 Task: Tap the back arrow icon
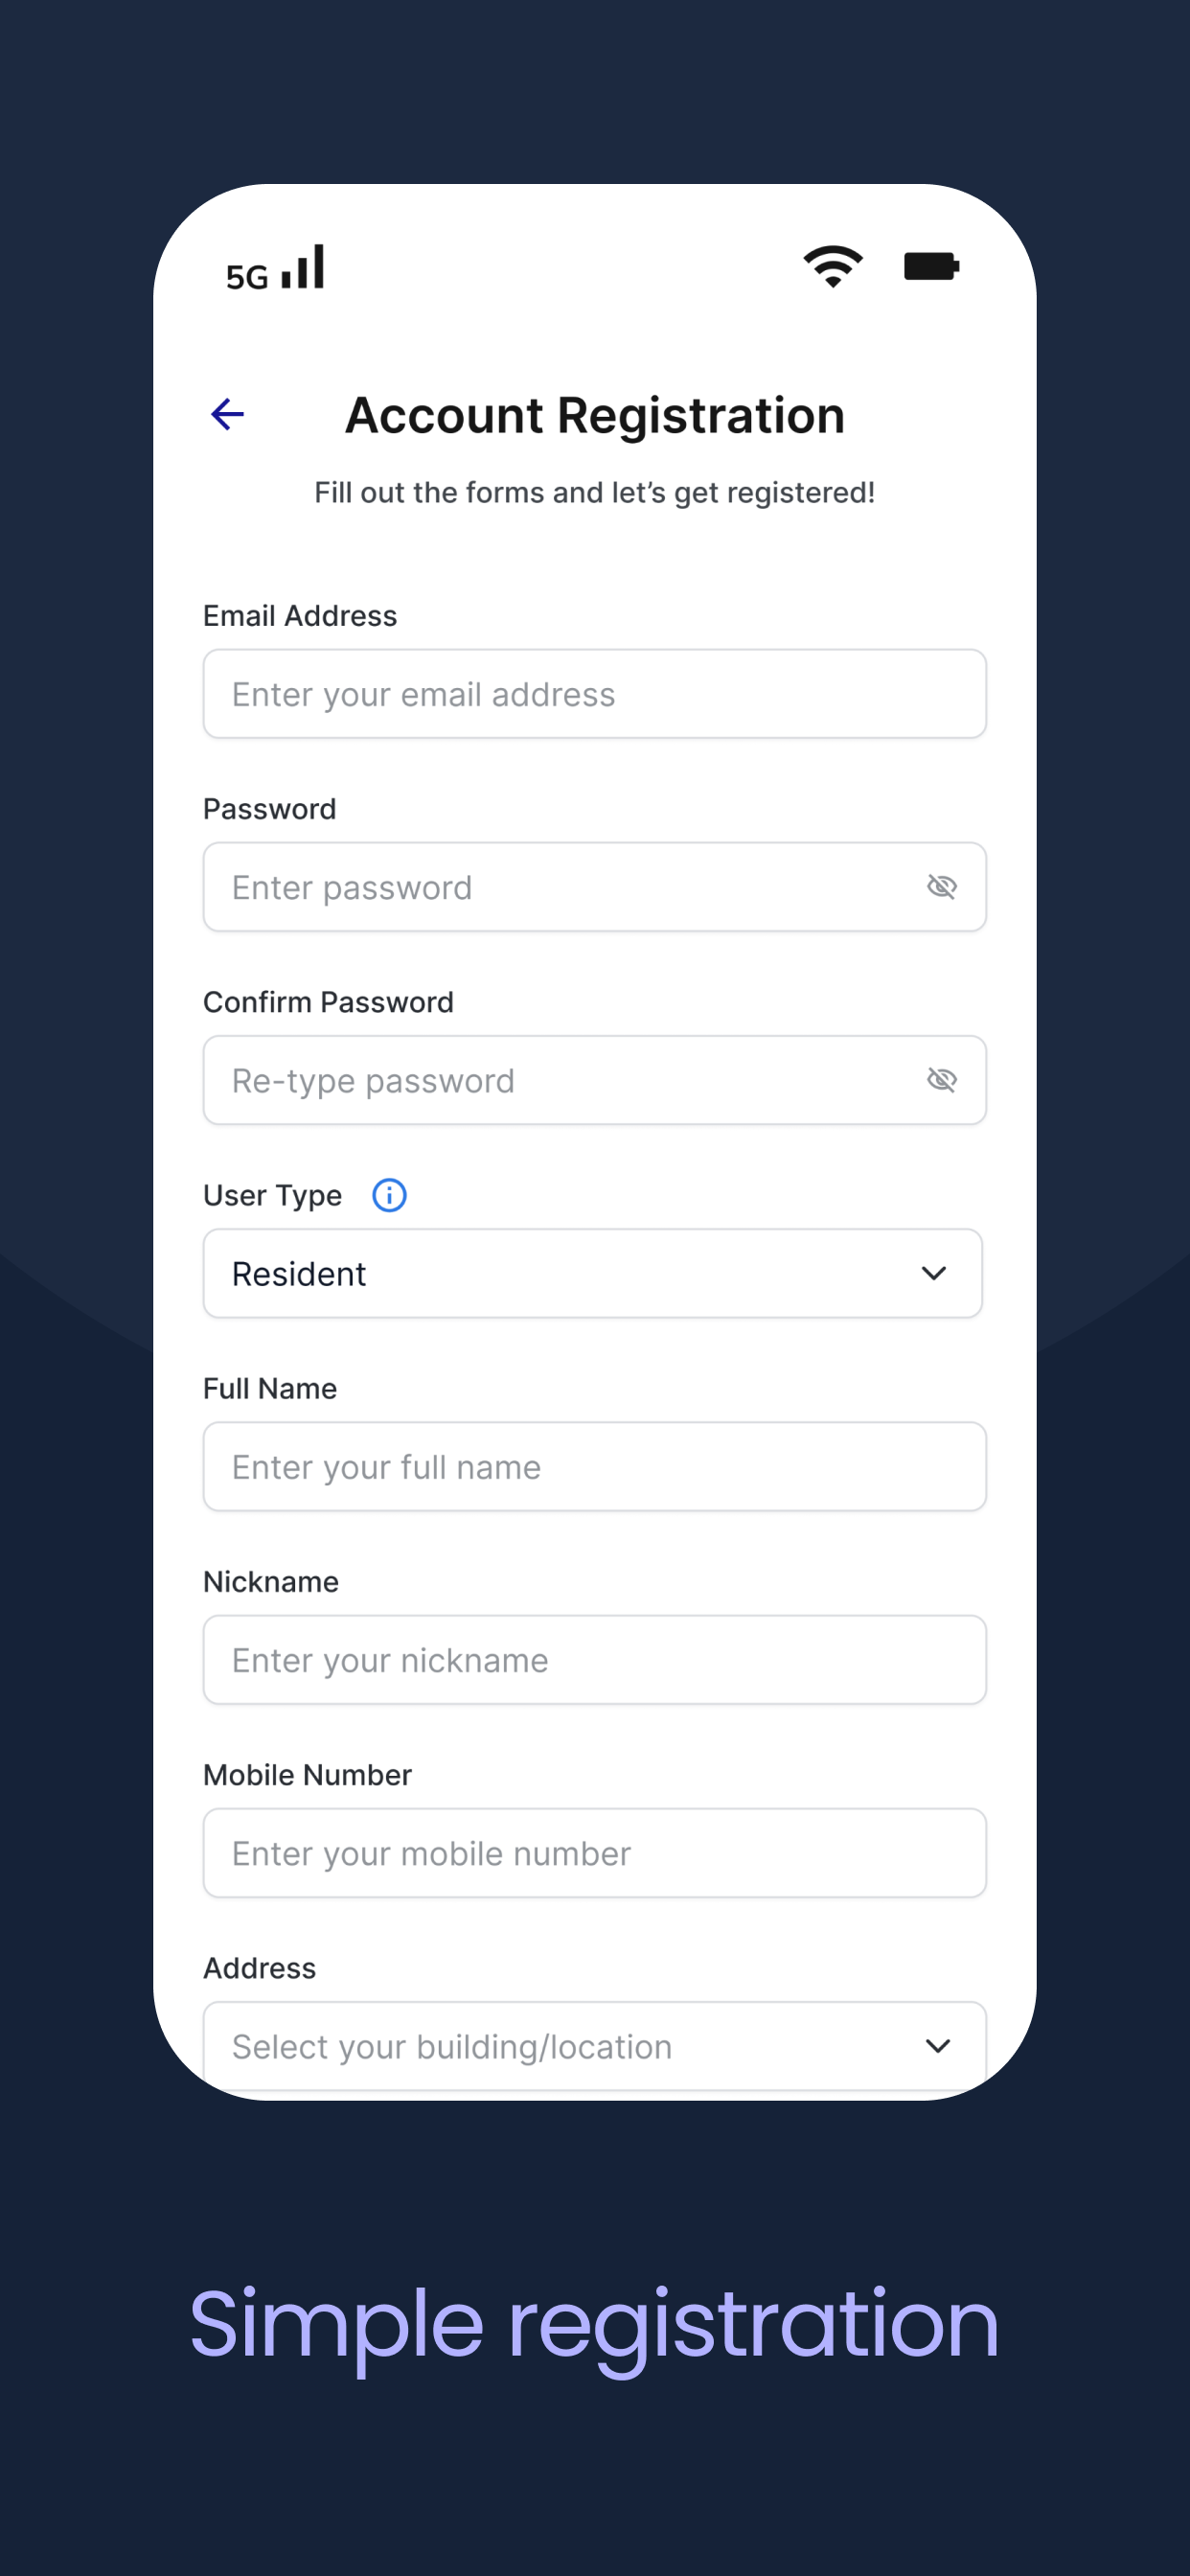228,414
